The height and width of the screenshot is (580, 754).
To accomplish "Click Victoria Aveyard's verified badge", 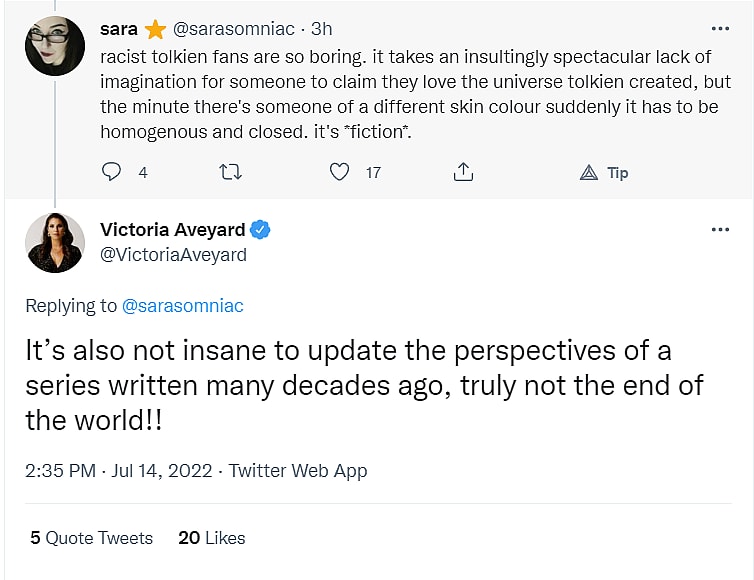I will (260, 230).
